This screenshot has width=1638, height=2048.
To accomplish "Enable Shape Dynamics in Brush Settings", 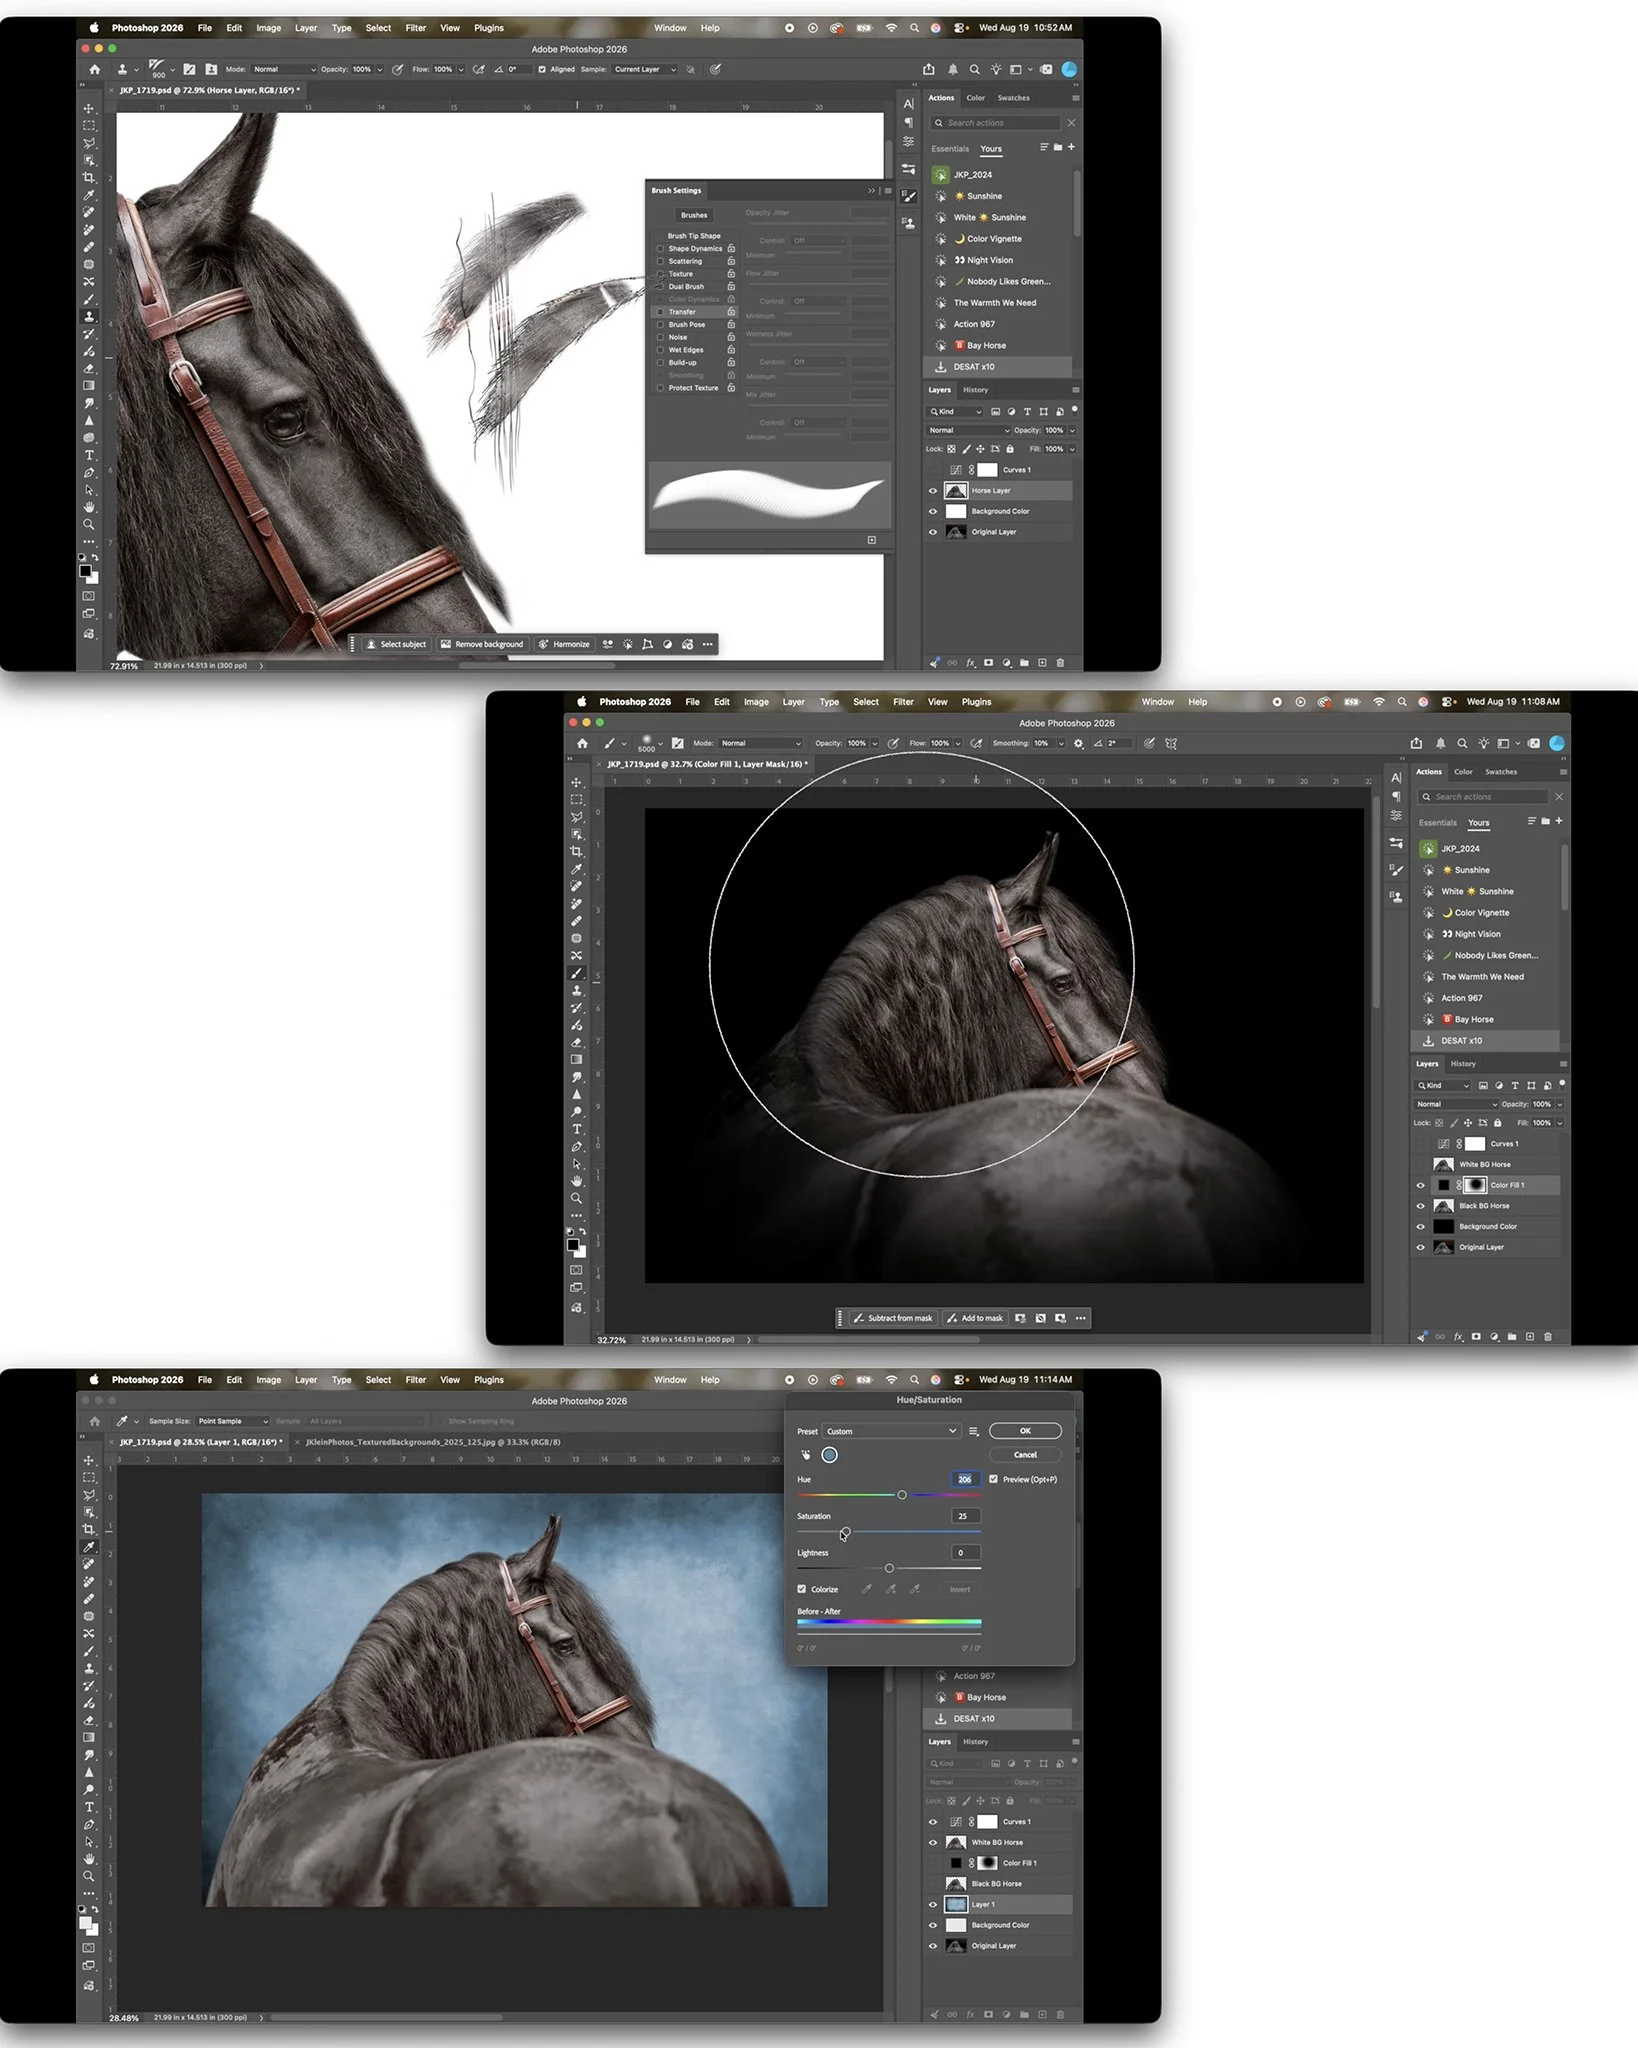I will tap(660, 249).
